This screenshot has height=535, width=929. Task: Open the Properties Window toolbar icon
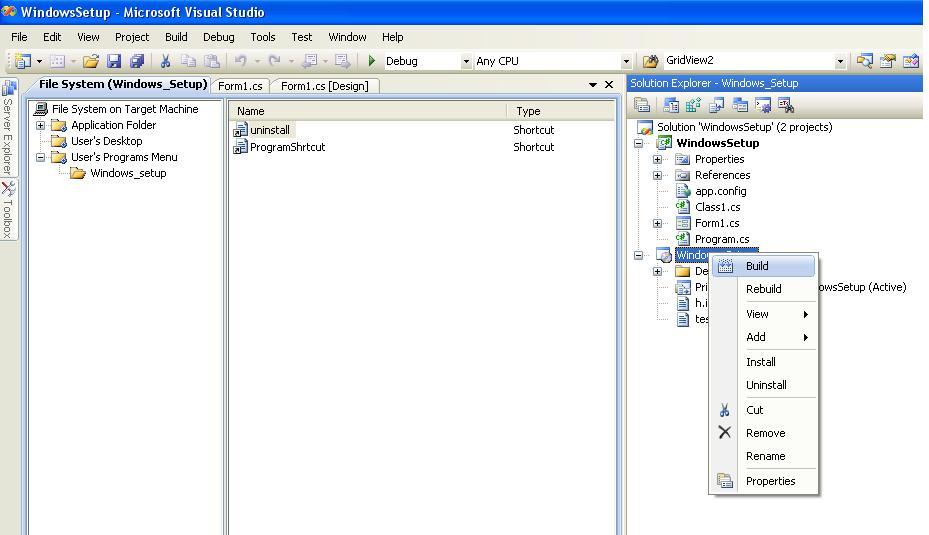(x=888, y=60)
